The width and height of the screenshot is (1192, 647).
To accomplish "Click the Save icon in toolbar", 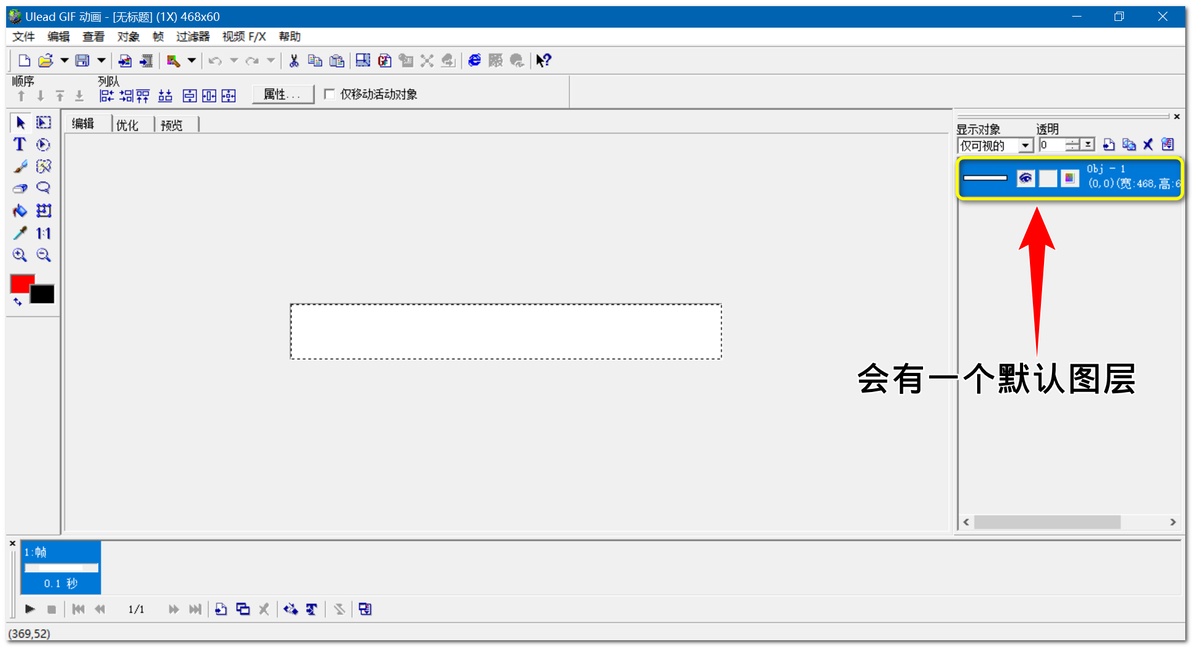I will click(x=82, y=61).
